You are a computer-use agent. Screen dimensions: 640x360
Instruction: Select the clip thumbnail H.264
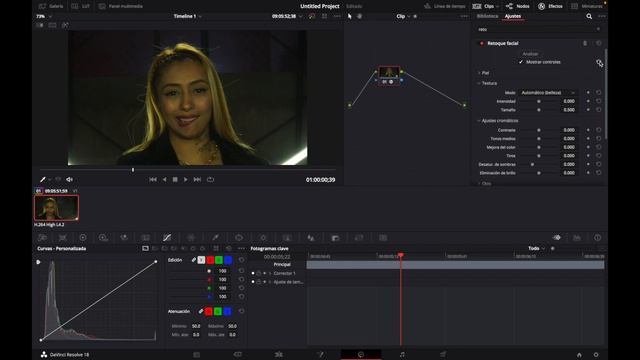coord(56,208)
